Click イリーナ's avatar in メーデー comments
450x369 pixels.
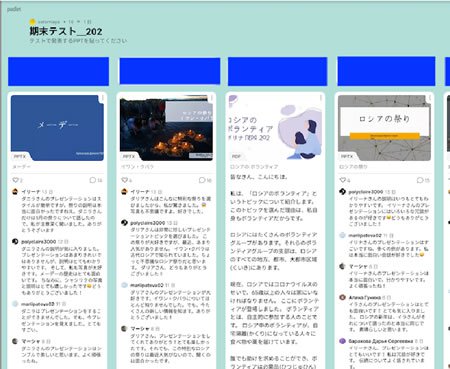click(15, 191)
